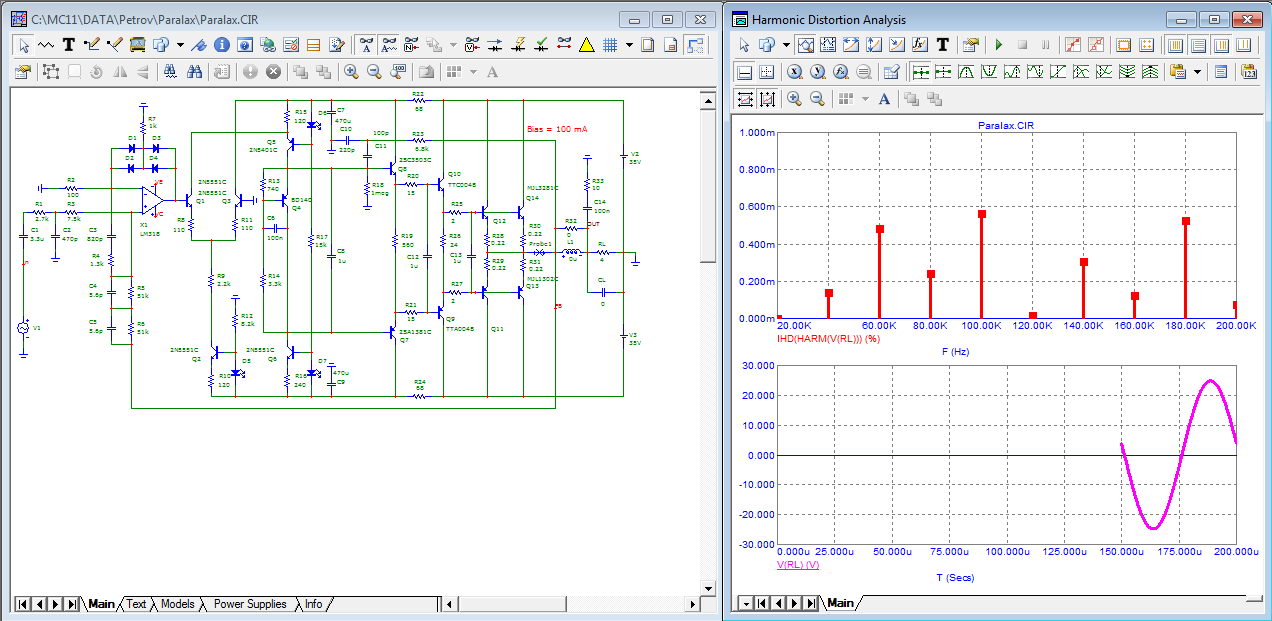
Task: Toggle the grid display in schematic toolbar
Action: pyautogui.click(x=609, y=45)
